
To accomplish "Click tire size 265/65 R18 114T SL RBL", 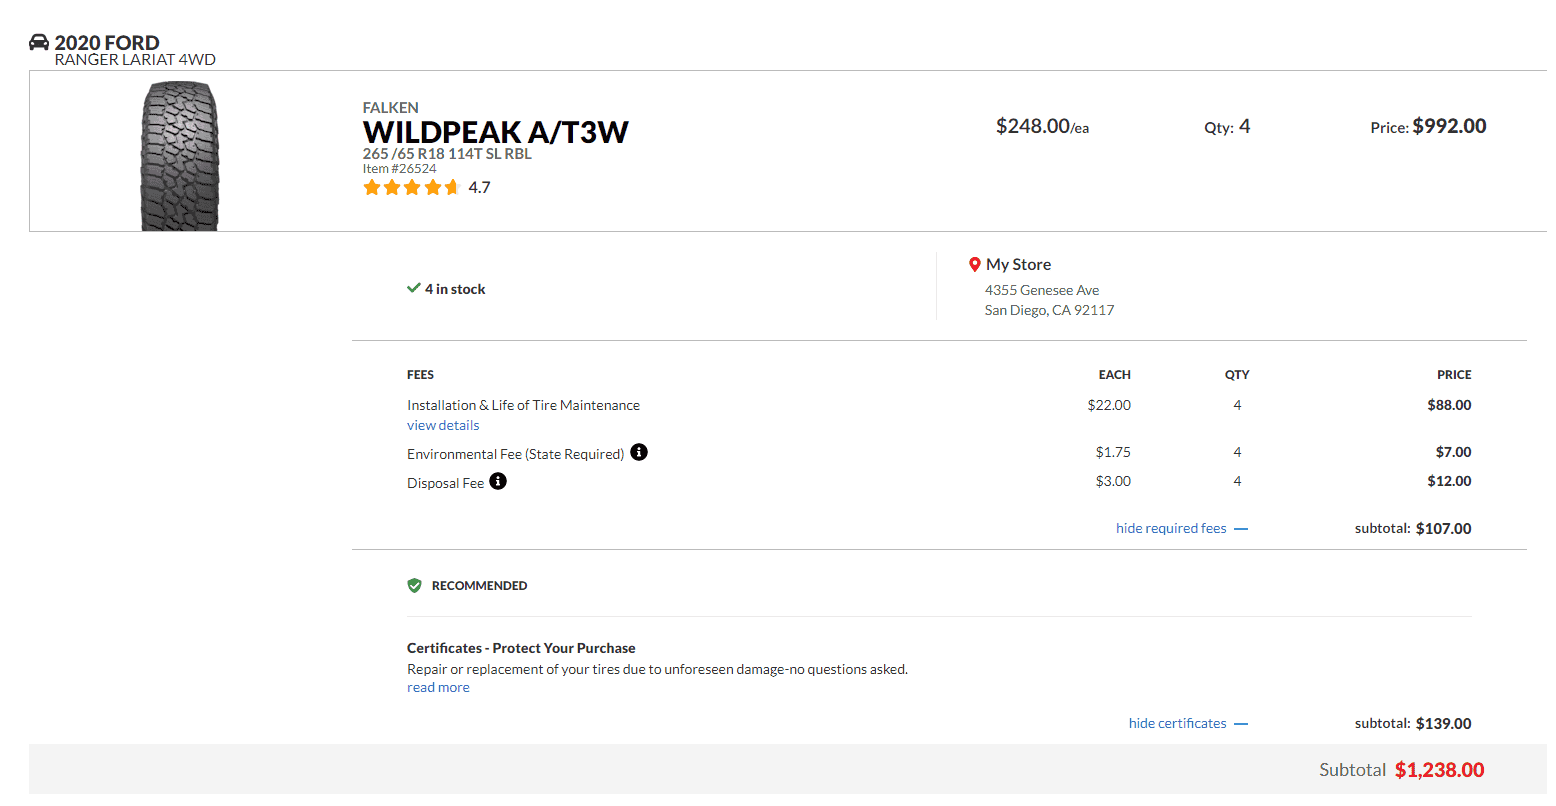I will click(447, 154).
